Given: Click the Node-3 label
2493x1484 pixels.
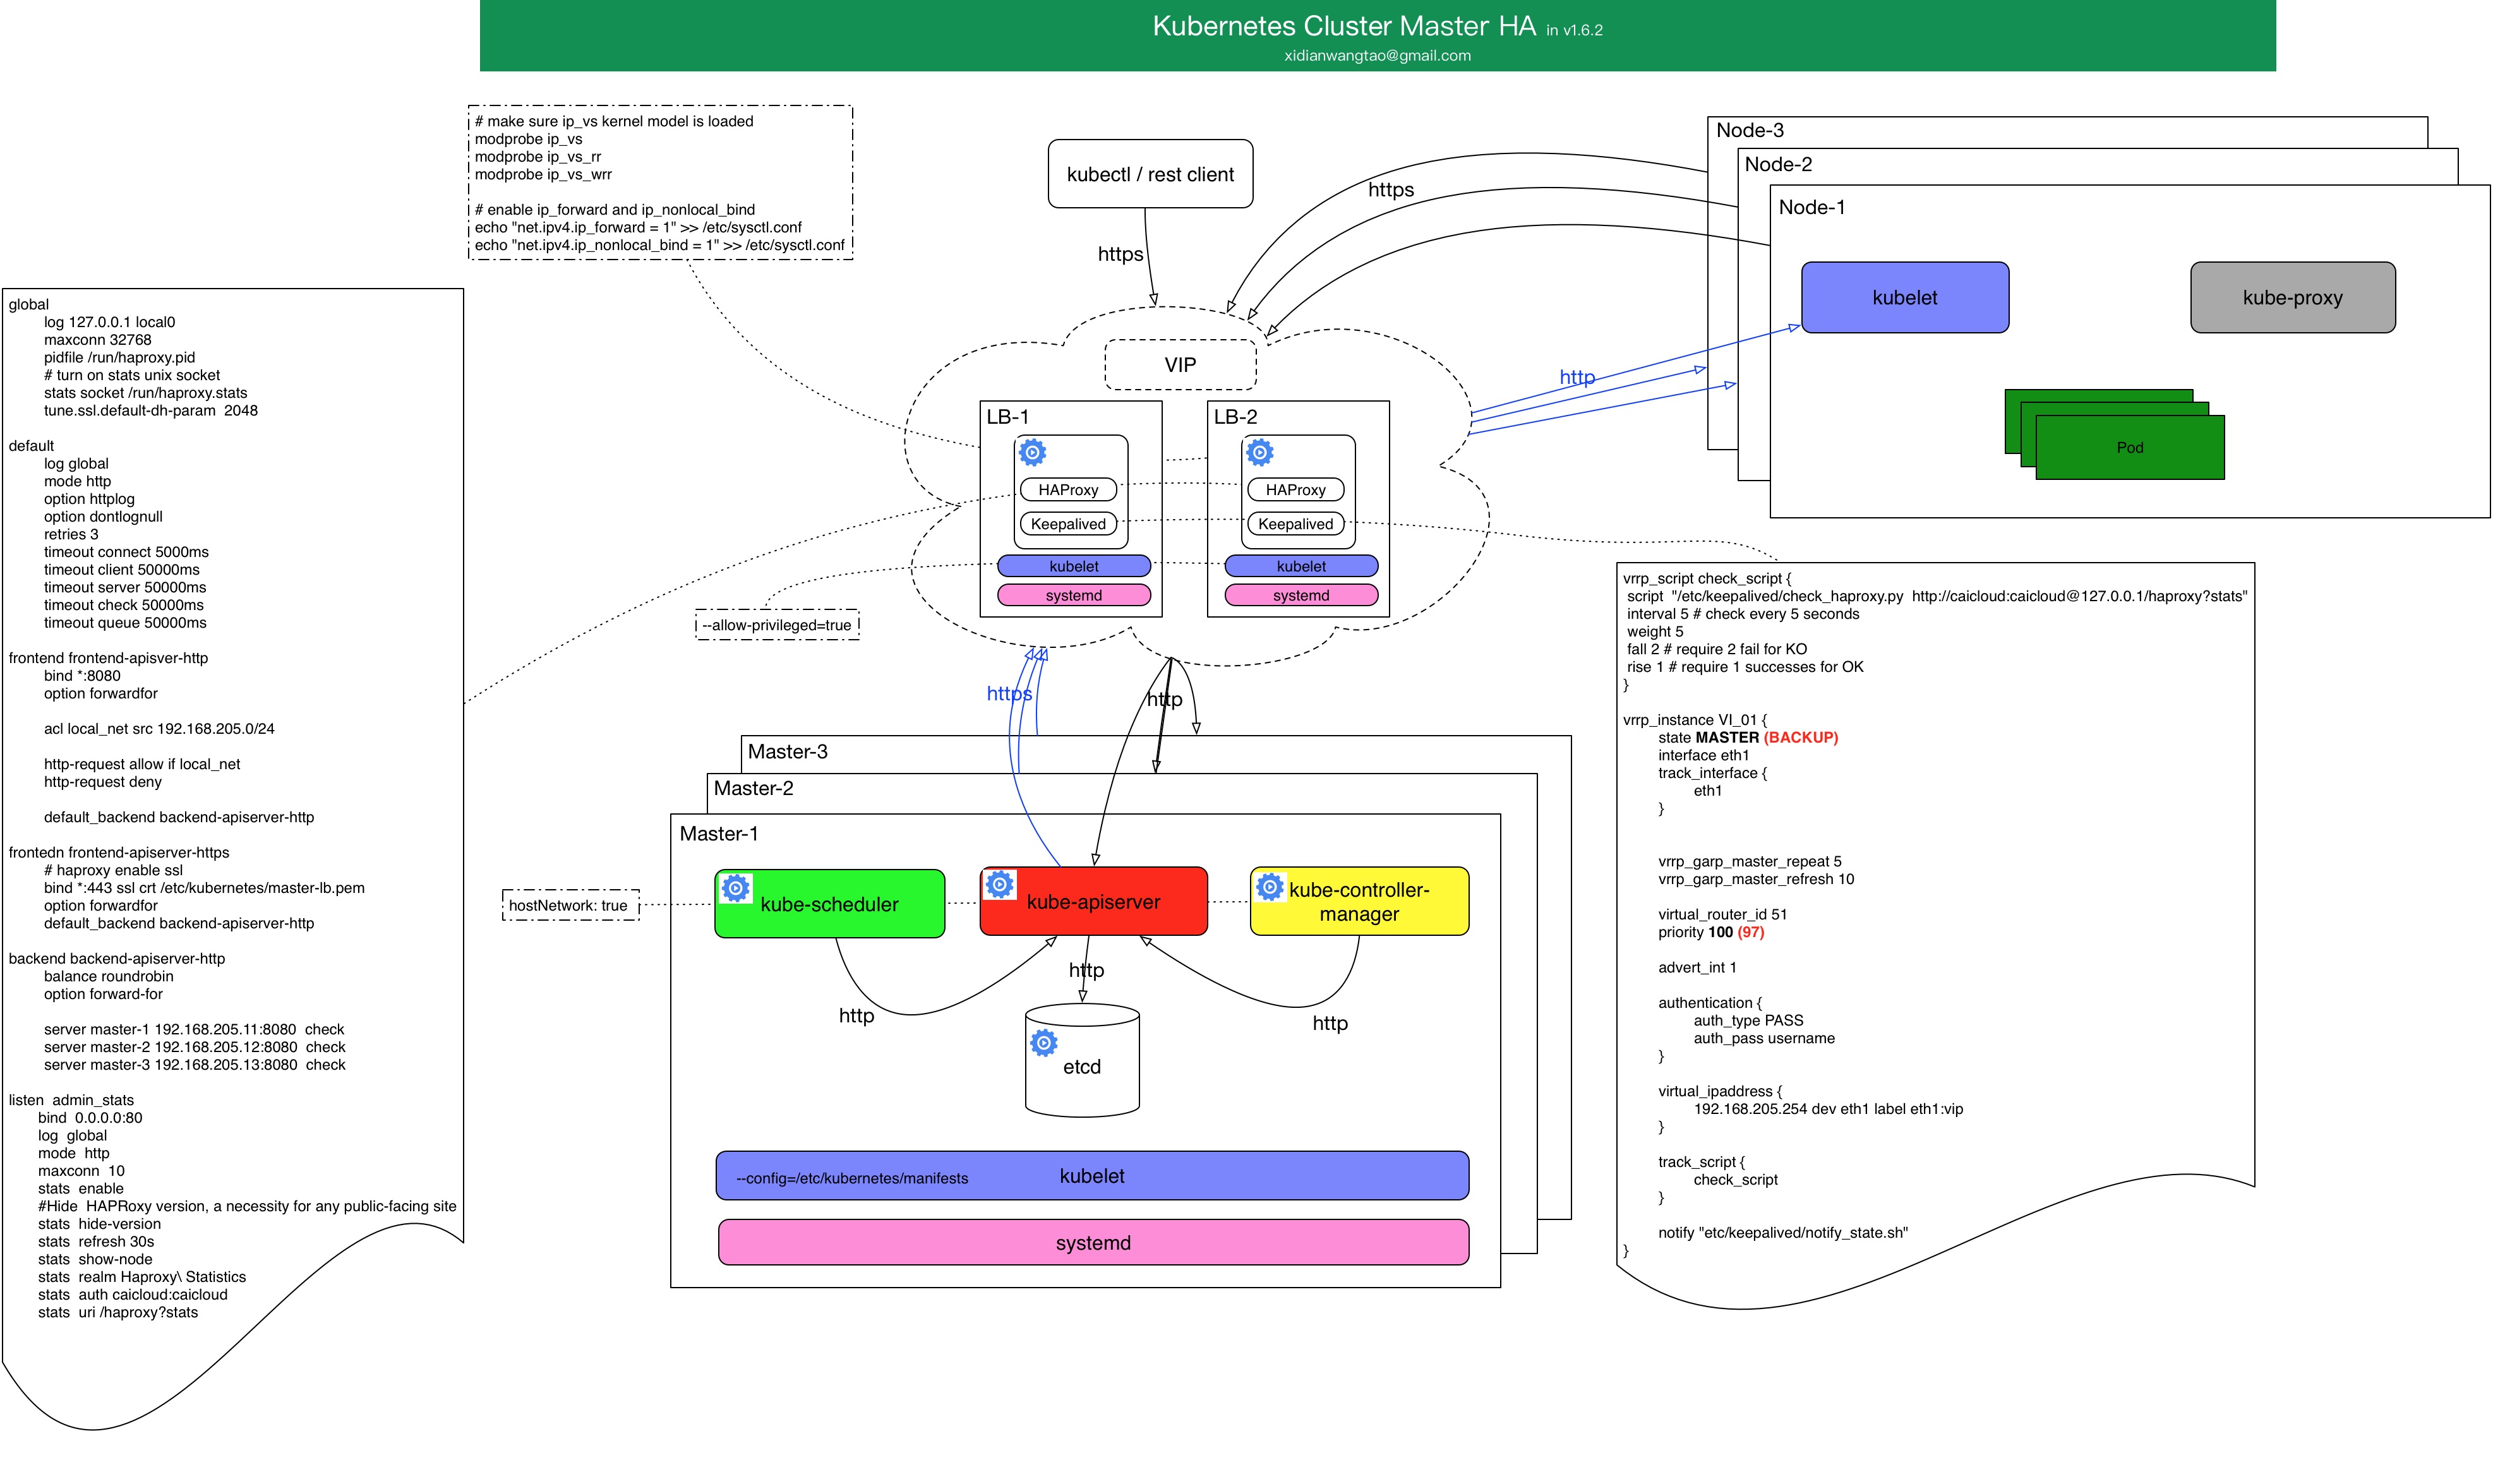Looking at the screenshot, I should pyautogui.click(x=1749, y=130).
